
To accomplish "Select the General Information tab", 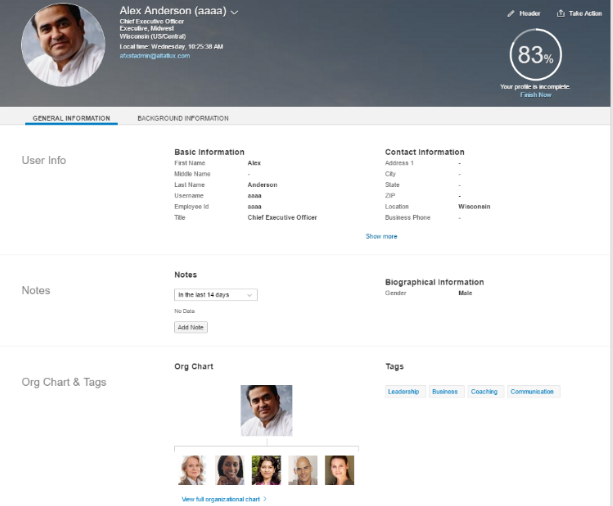I will (x=71, y=118).
